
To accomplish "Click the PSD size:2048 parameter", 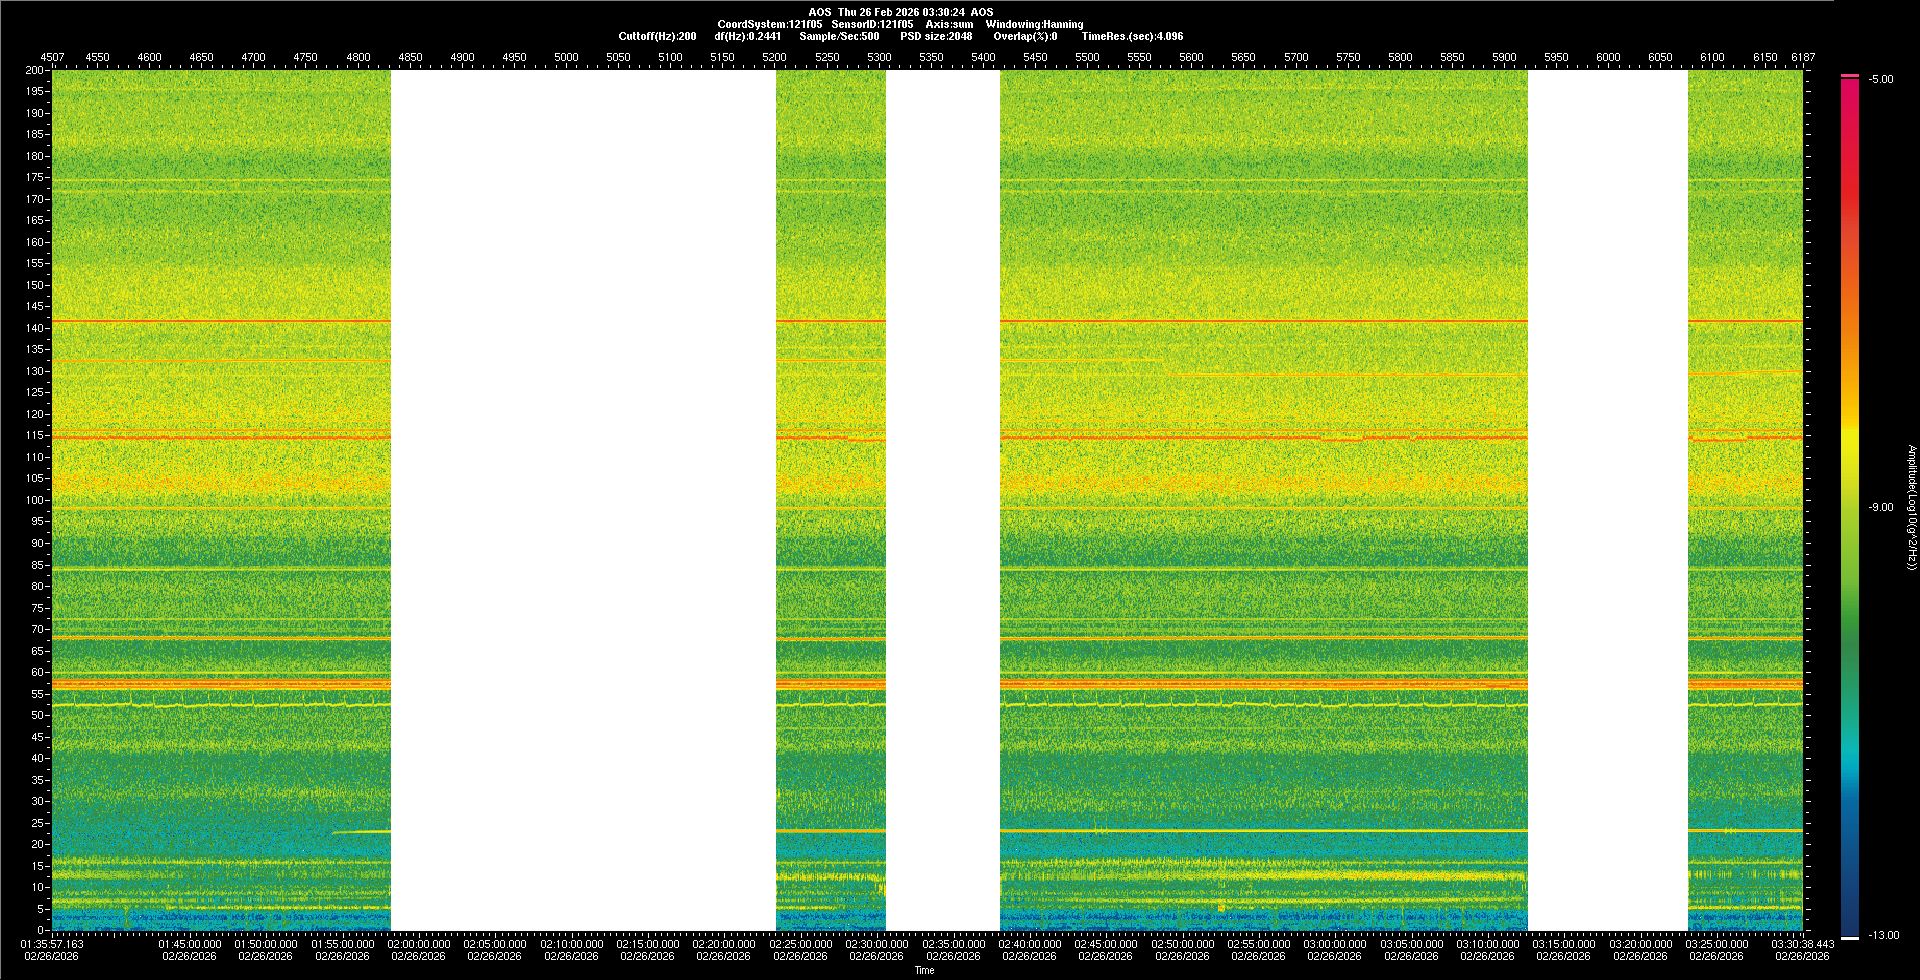I will (x=936, y=36).
